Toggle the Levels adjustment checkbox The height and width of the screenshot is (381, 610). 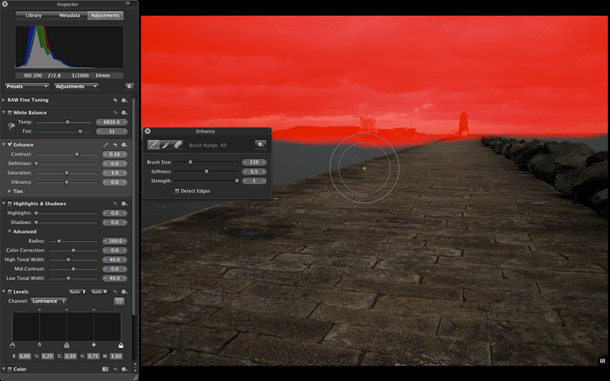coord(10,291)
